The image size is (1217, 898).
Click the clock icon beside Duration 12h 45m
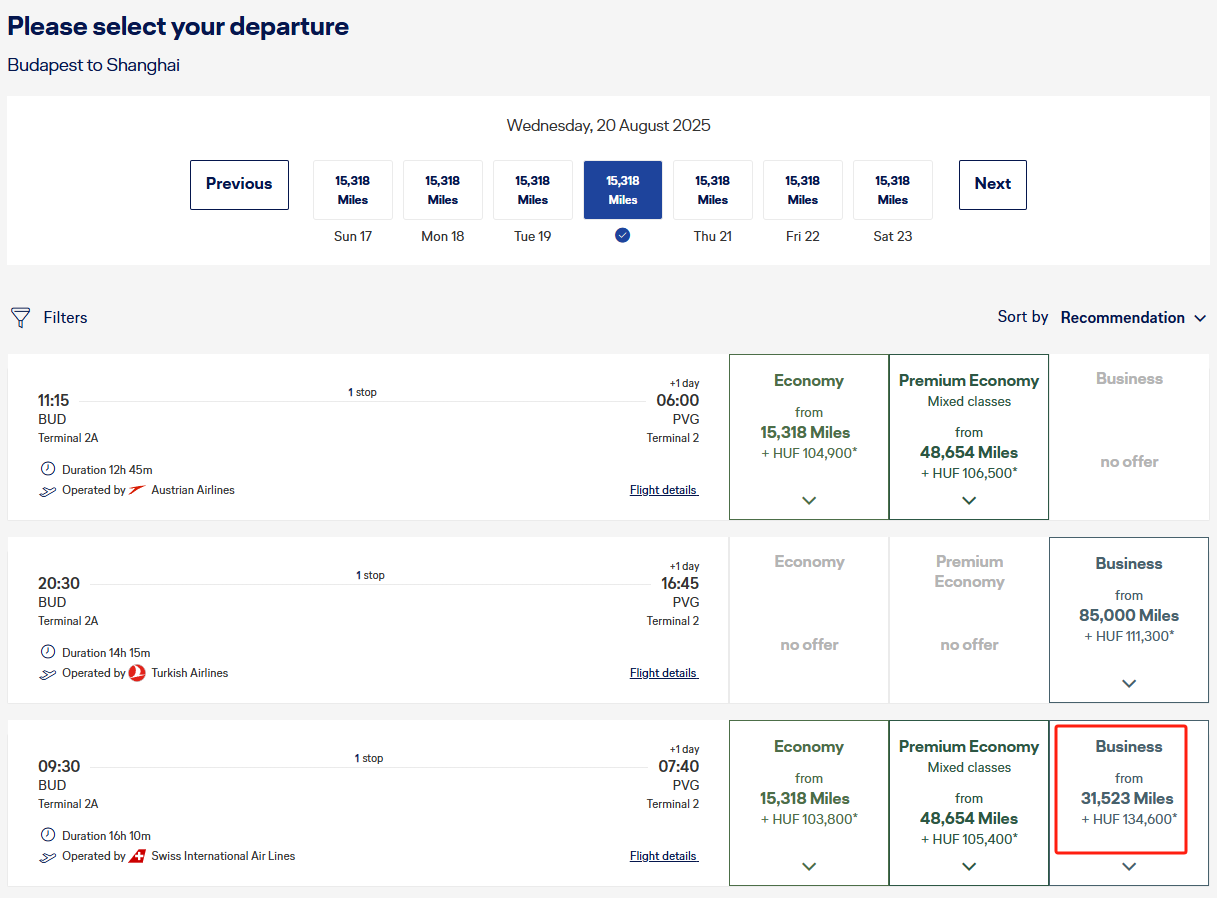point(48,469)
